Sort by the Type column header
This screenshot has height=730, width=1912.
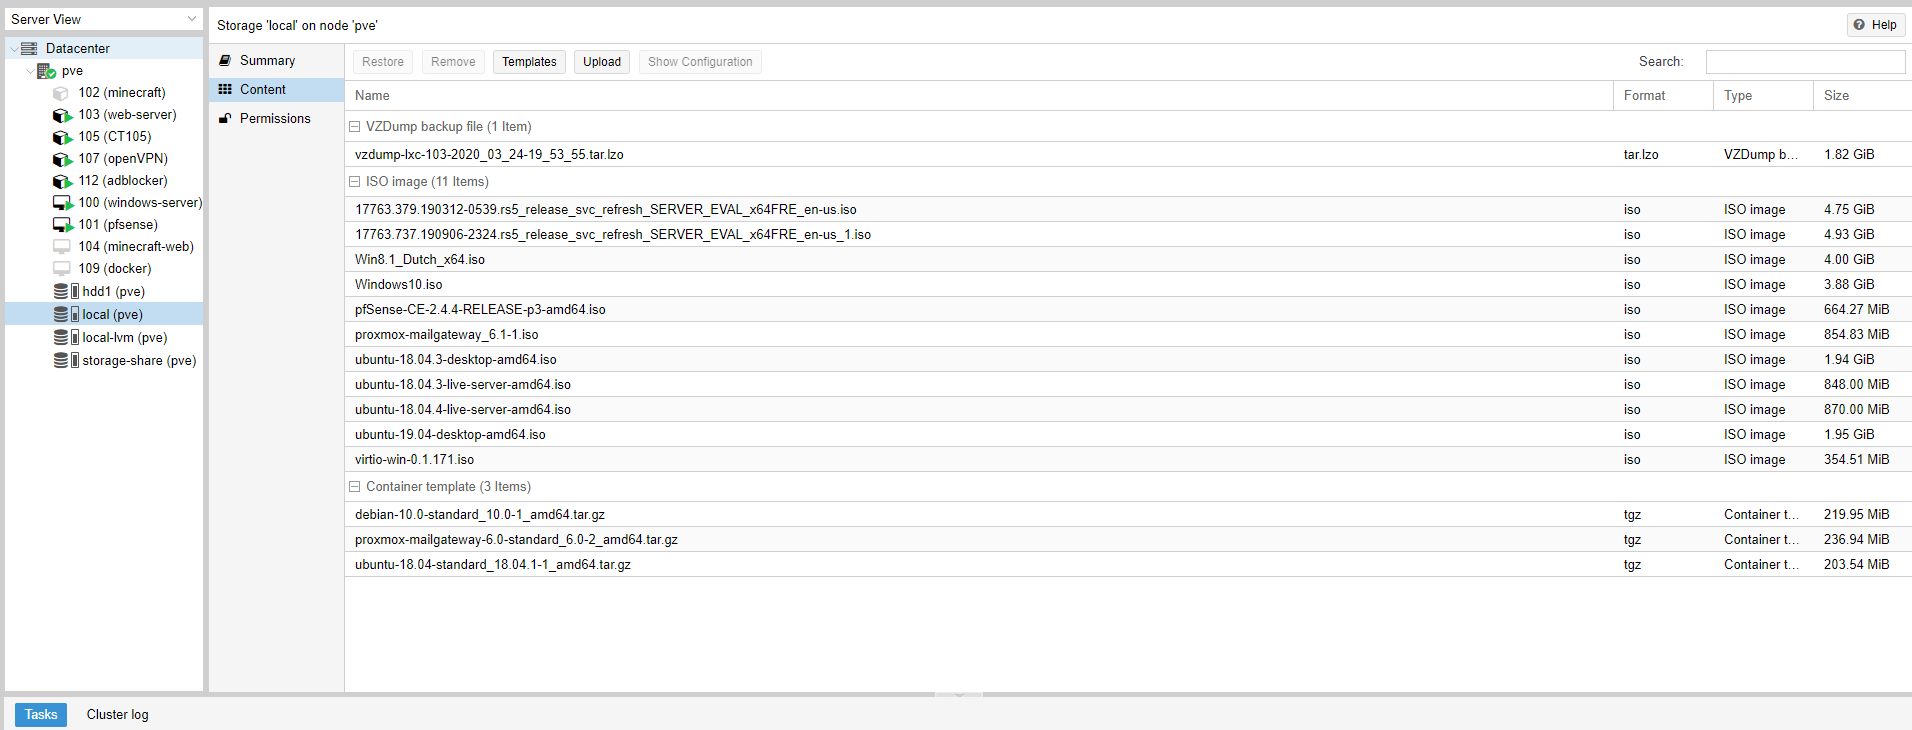coord(1763,96)
